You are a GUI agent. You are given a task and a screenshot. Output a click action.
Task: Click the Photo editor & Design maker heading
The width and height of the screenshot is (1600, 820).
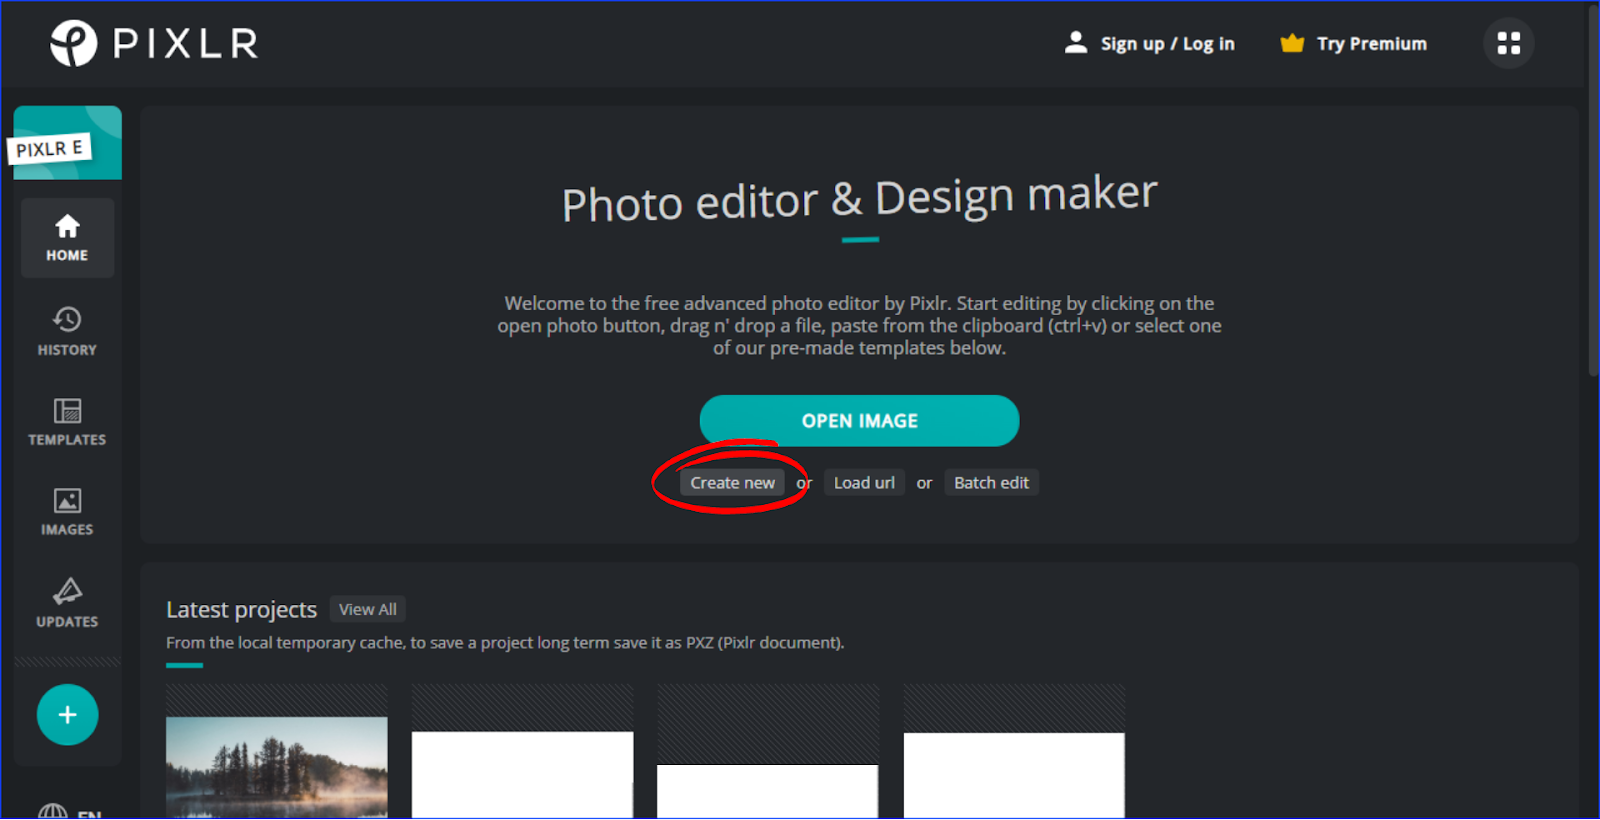(x=860, y=198)
